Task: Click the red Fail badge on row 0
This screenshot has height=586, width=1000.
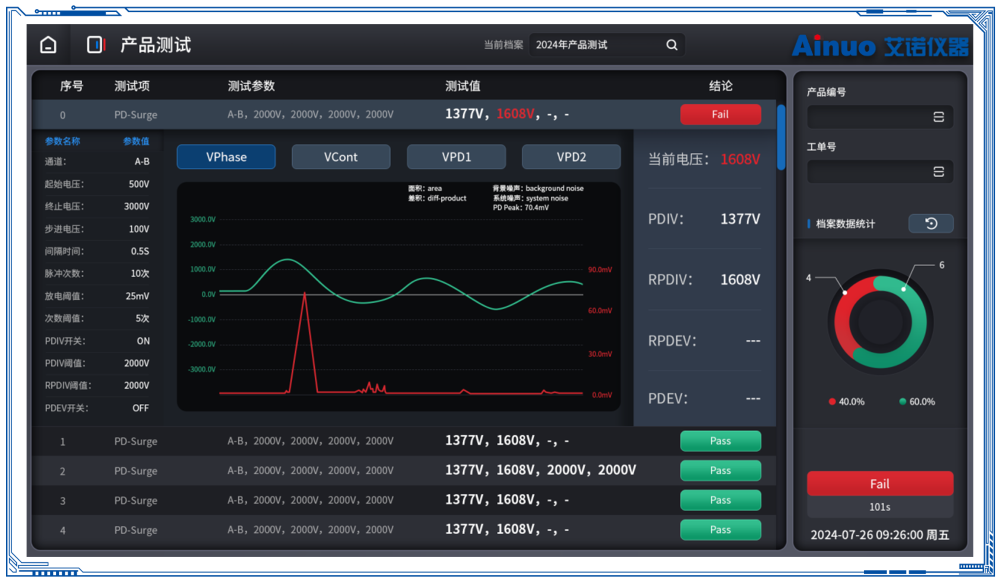Action: [720, 115]
